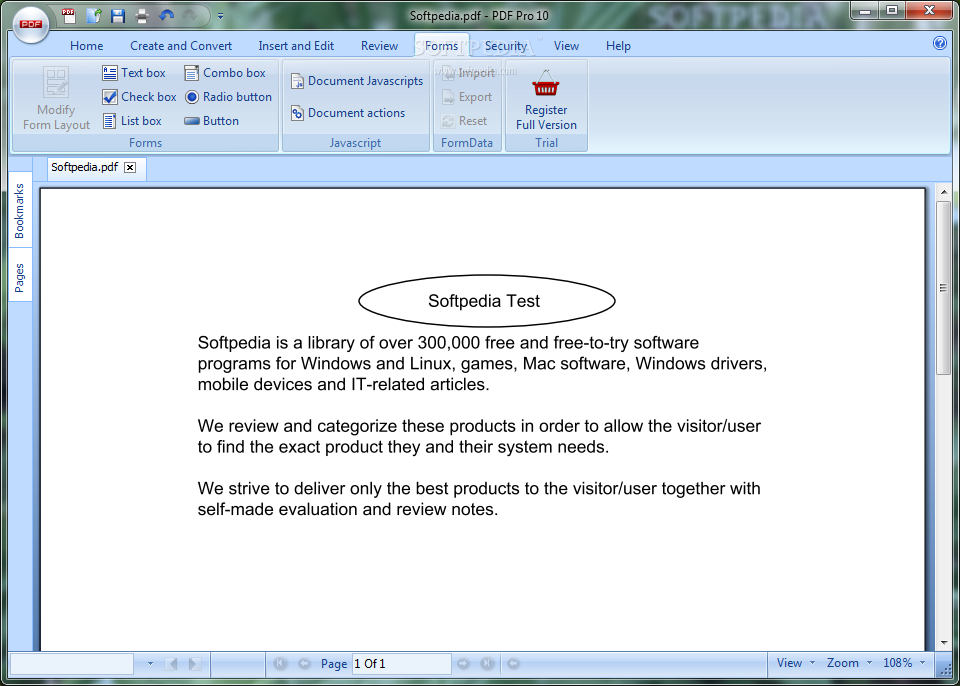Open Document actions
Image resolution: width=960 pixels, height=686 pixels.
(x=348, y=113)
